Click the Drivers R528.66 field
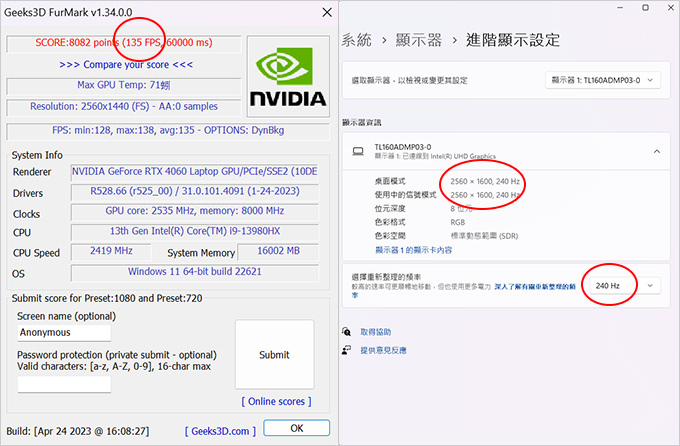Screen dimensions: 680x446 coord(195,191)
